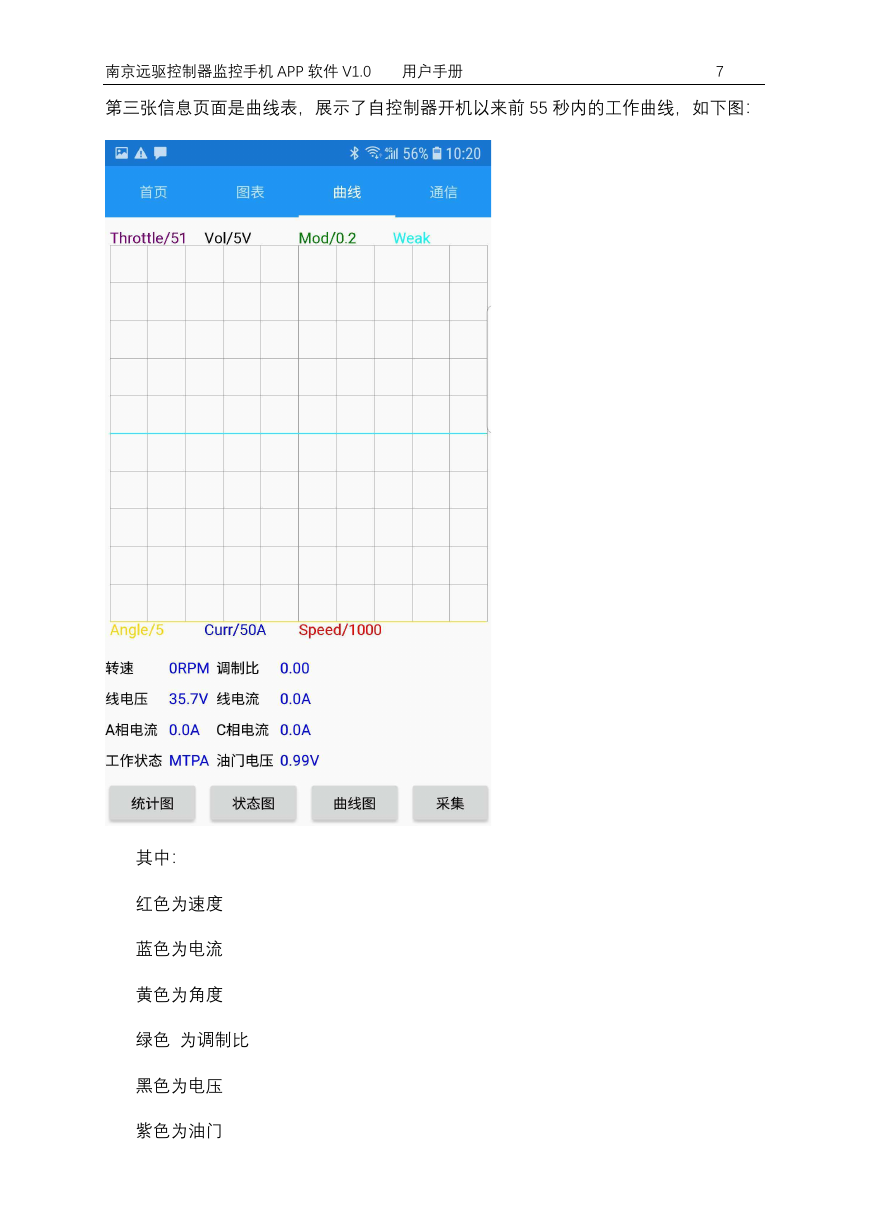Tap the Wi-Fi signal icon

click(x=373, y=153)
